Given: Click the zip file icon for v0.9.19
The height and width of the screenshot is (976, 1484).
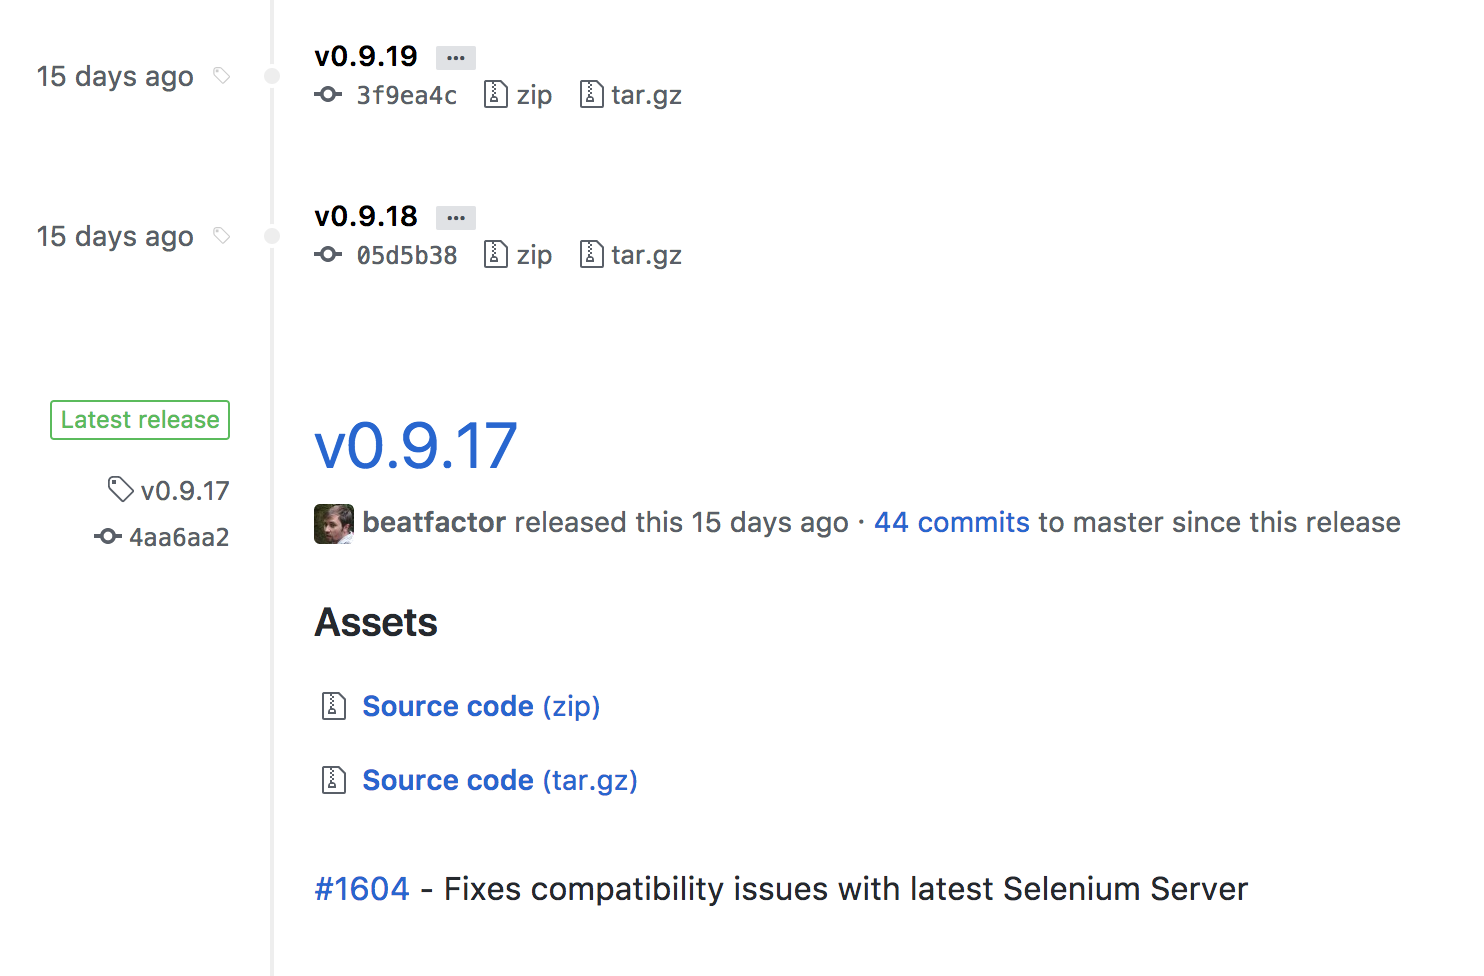Looking at the screenshot, I should (495, 94).
